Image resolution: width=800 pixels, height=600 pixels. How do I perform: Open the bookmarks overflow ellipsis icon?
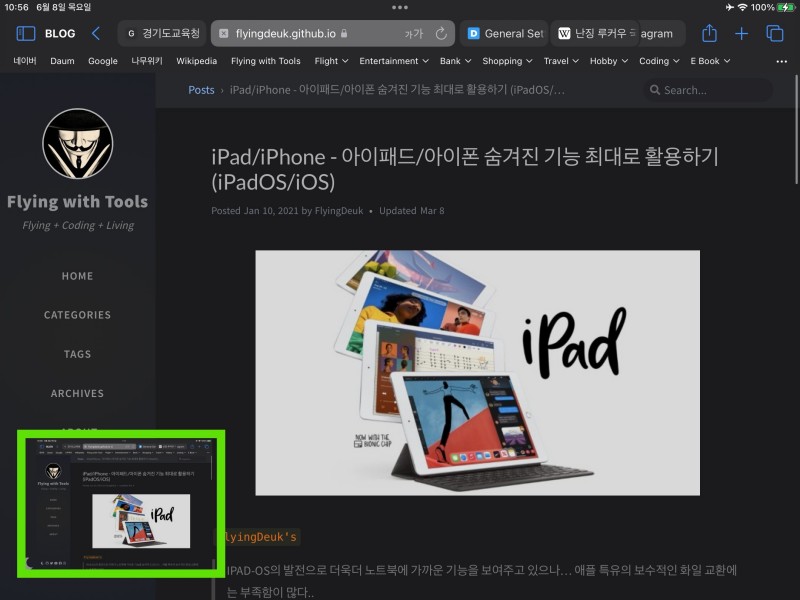click(x=781, y=61)
